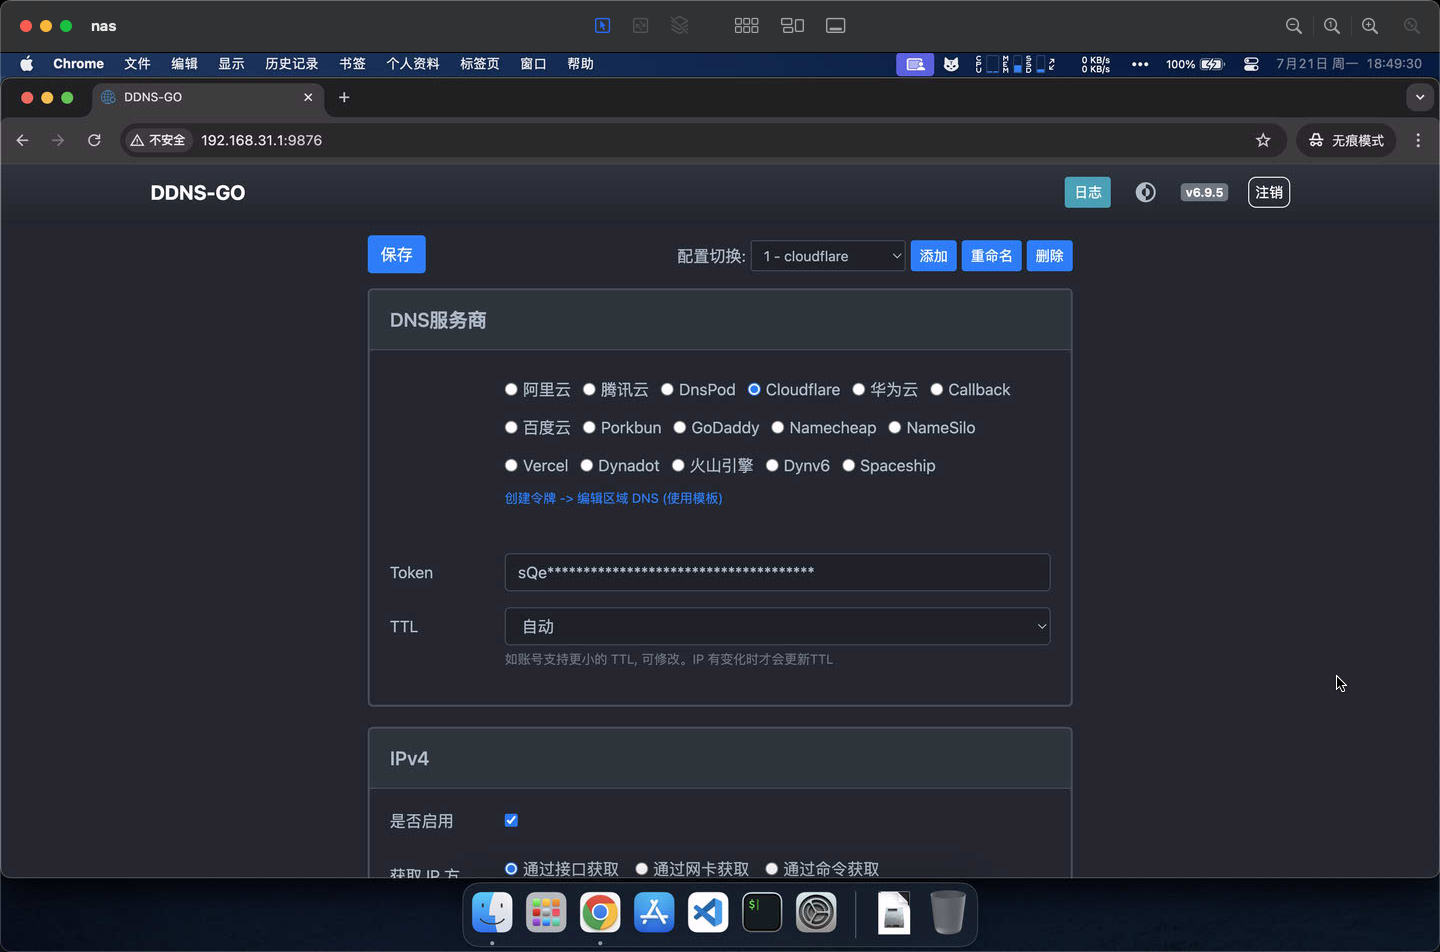
Task: Open Trash in the dock
Action: [948, 912]
